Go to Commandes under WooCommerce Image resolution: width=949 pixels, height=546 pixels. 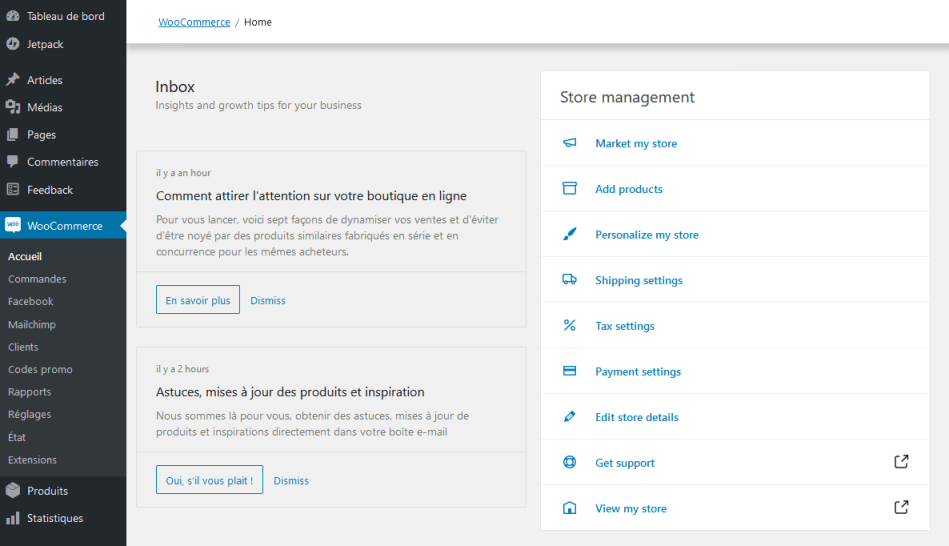coord(37,279)
